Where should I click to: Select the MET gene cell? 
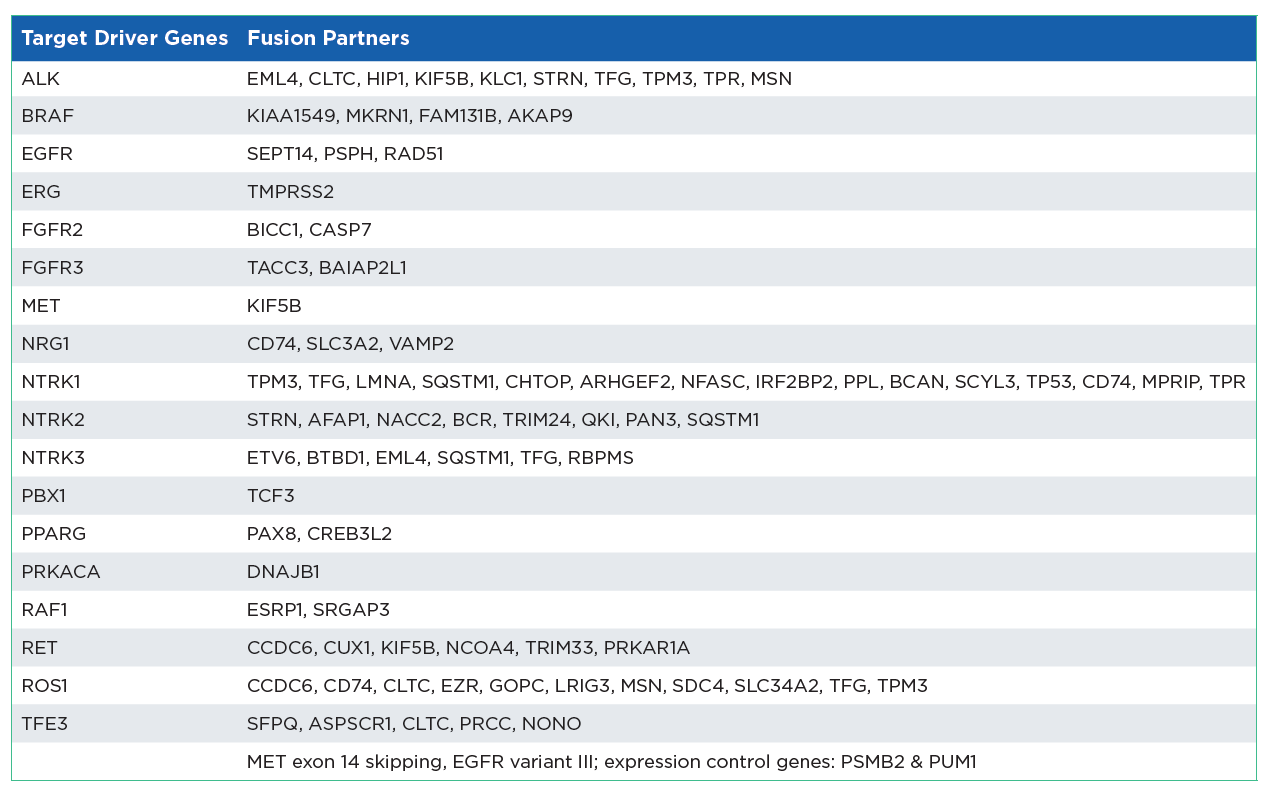point(41,306)
